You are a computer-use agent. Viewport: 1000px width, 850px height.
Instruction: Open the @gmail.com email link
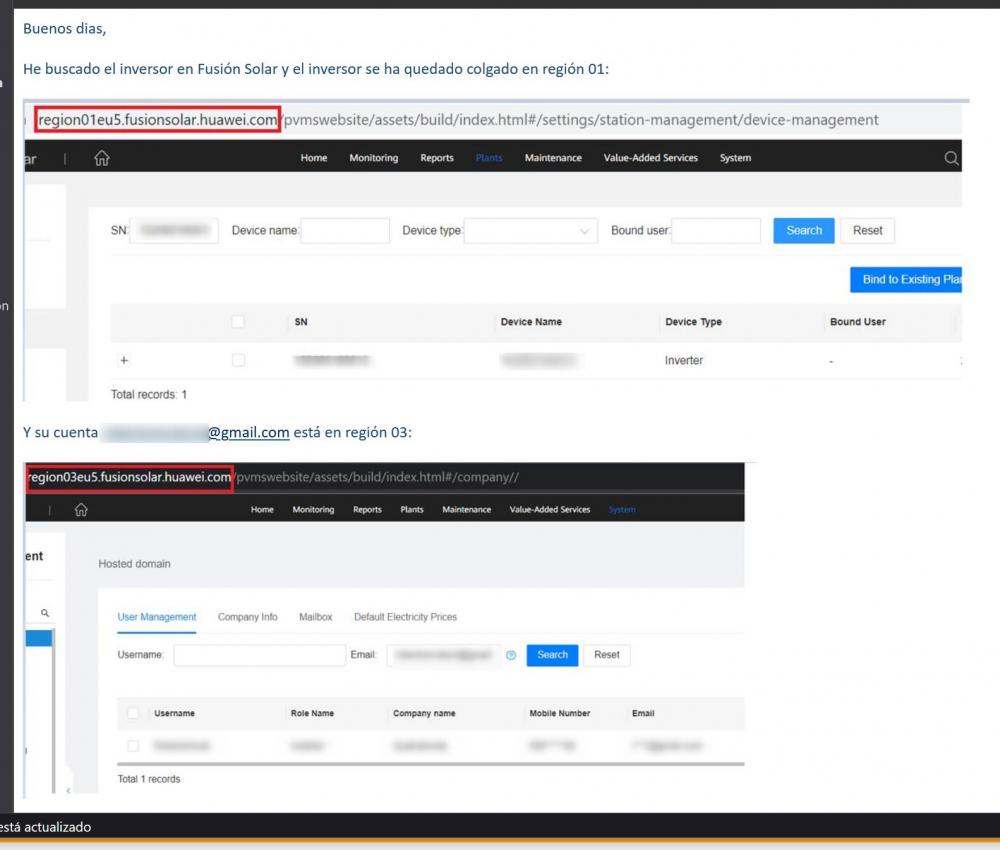[249, 432]
